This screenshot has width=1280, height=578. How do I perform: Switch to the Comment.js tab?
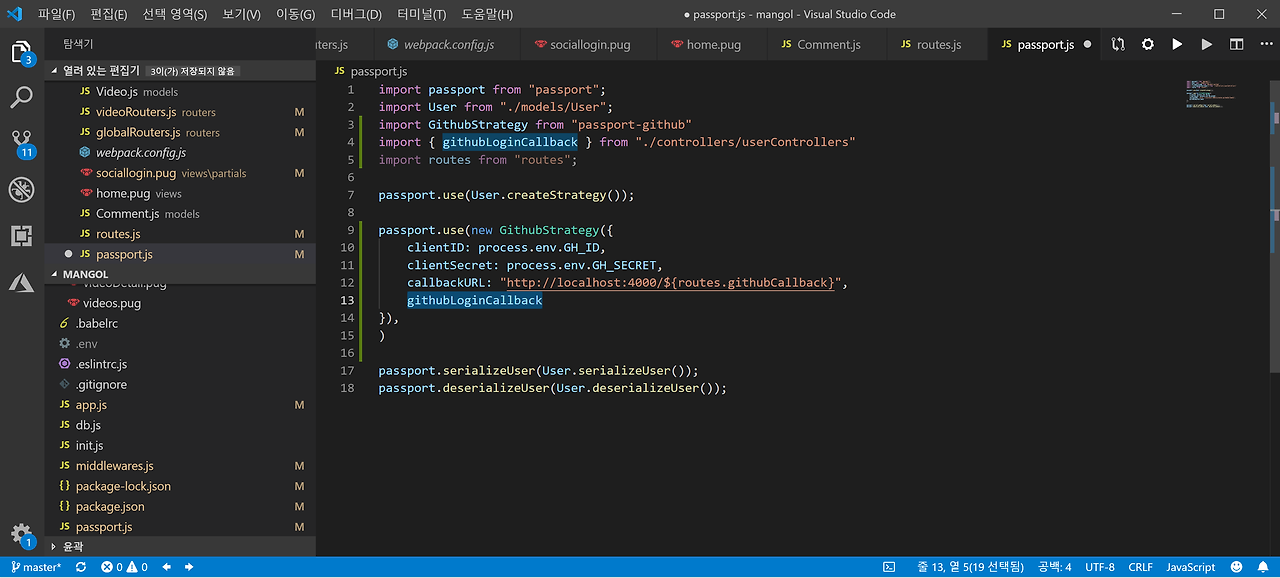coord(827,45)
